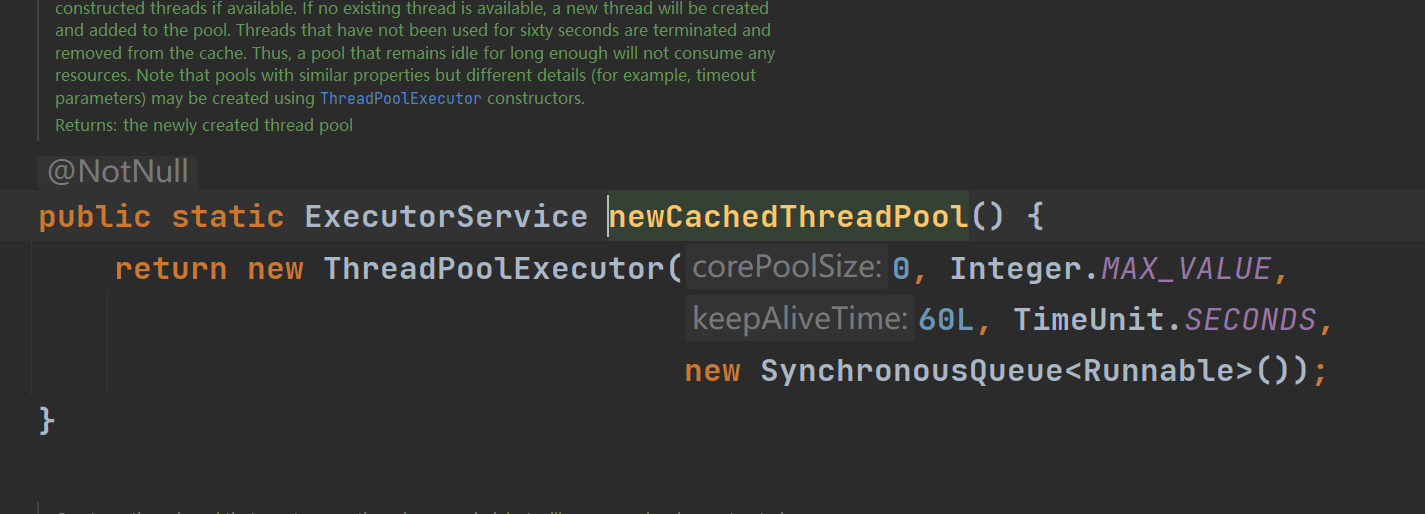The height and width of the screenshot is (514, 1425).
Task: Select the corePoolSize parameter hint
Action: click(x=786, y=267)
